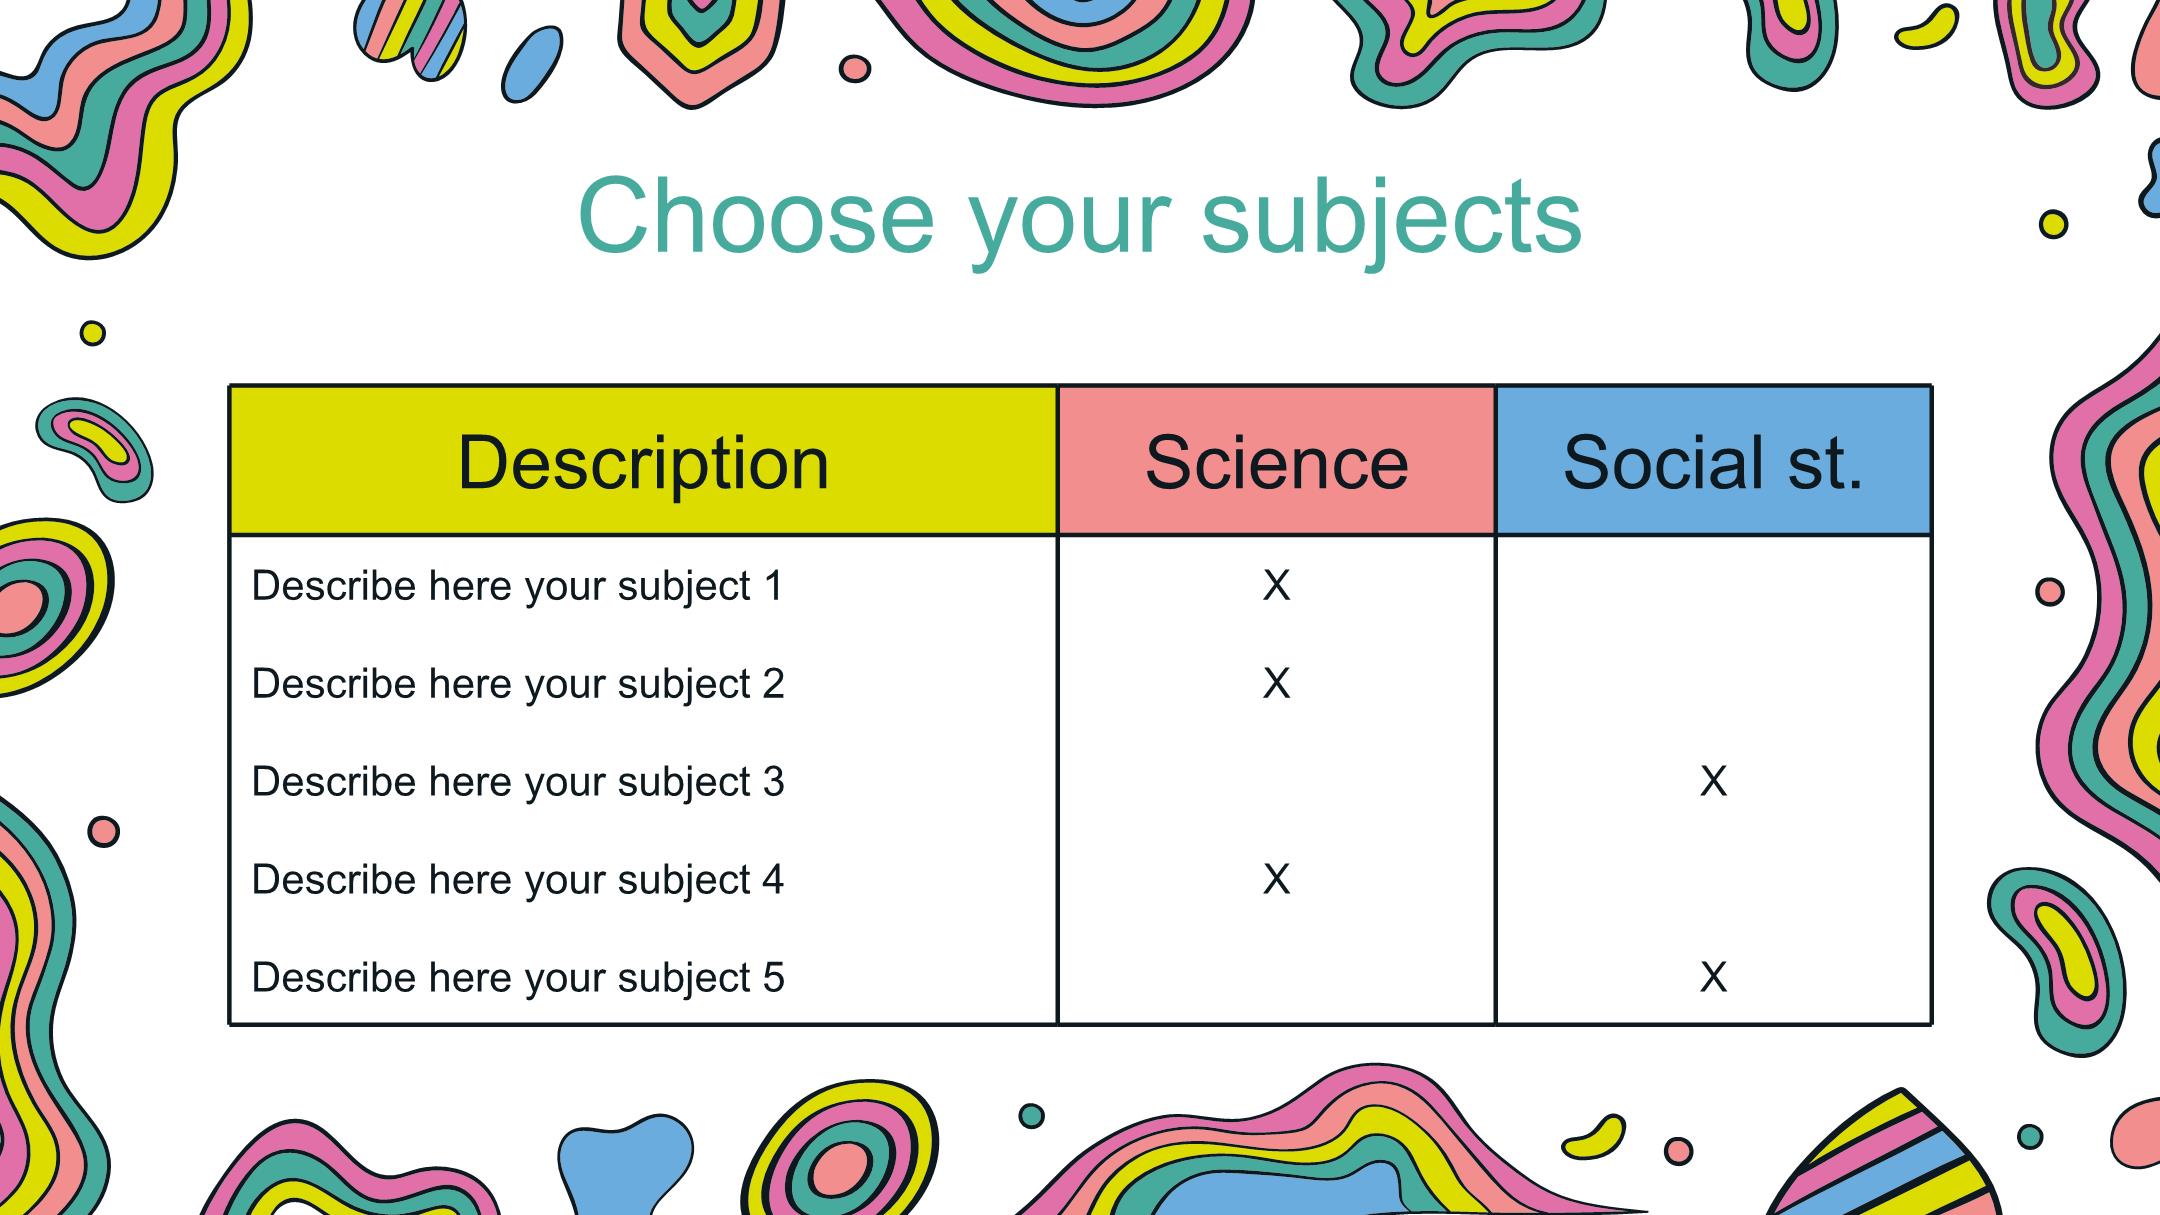2160x1215 pixels.
Task: Select 'Describe here your subject 5' text
Action: point(518,978)
